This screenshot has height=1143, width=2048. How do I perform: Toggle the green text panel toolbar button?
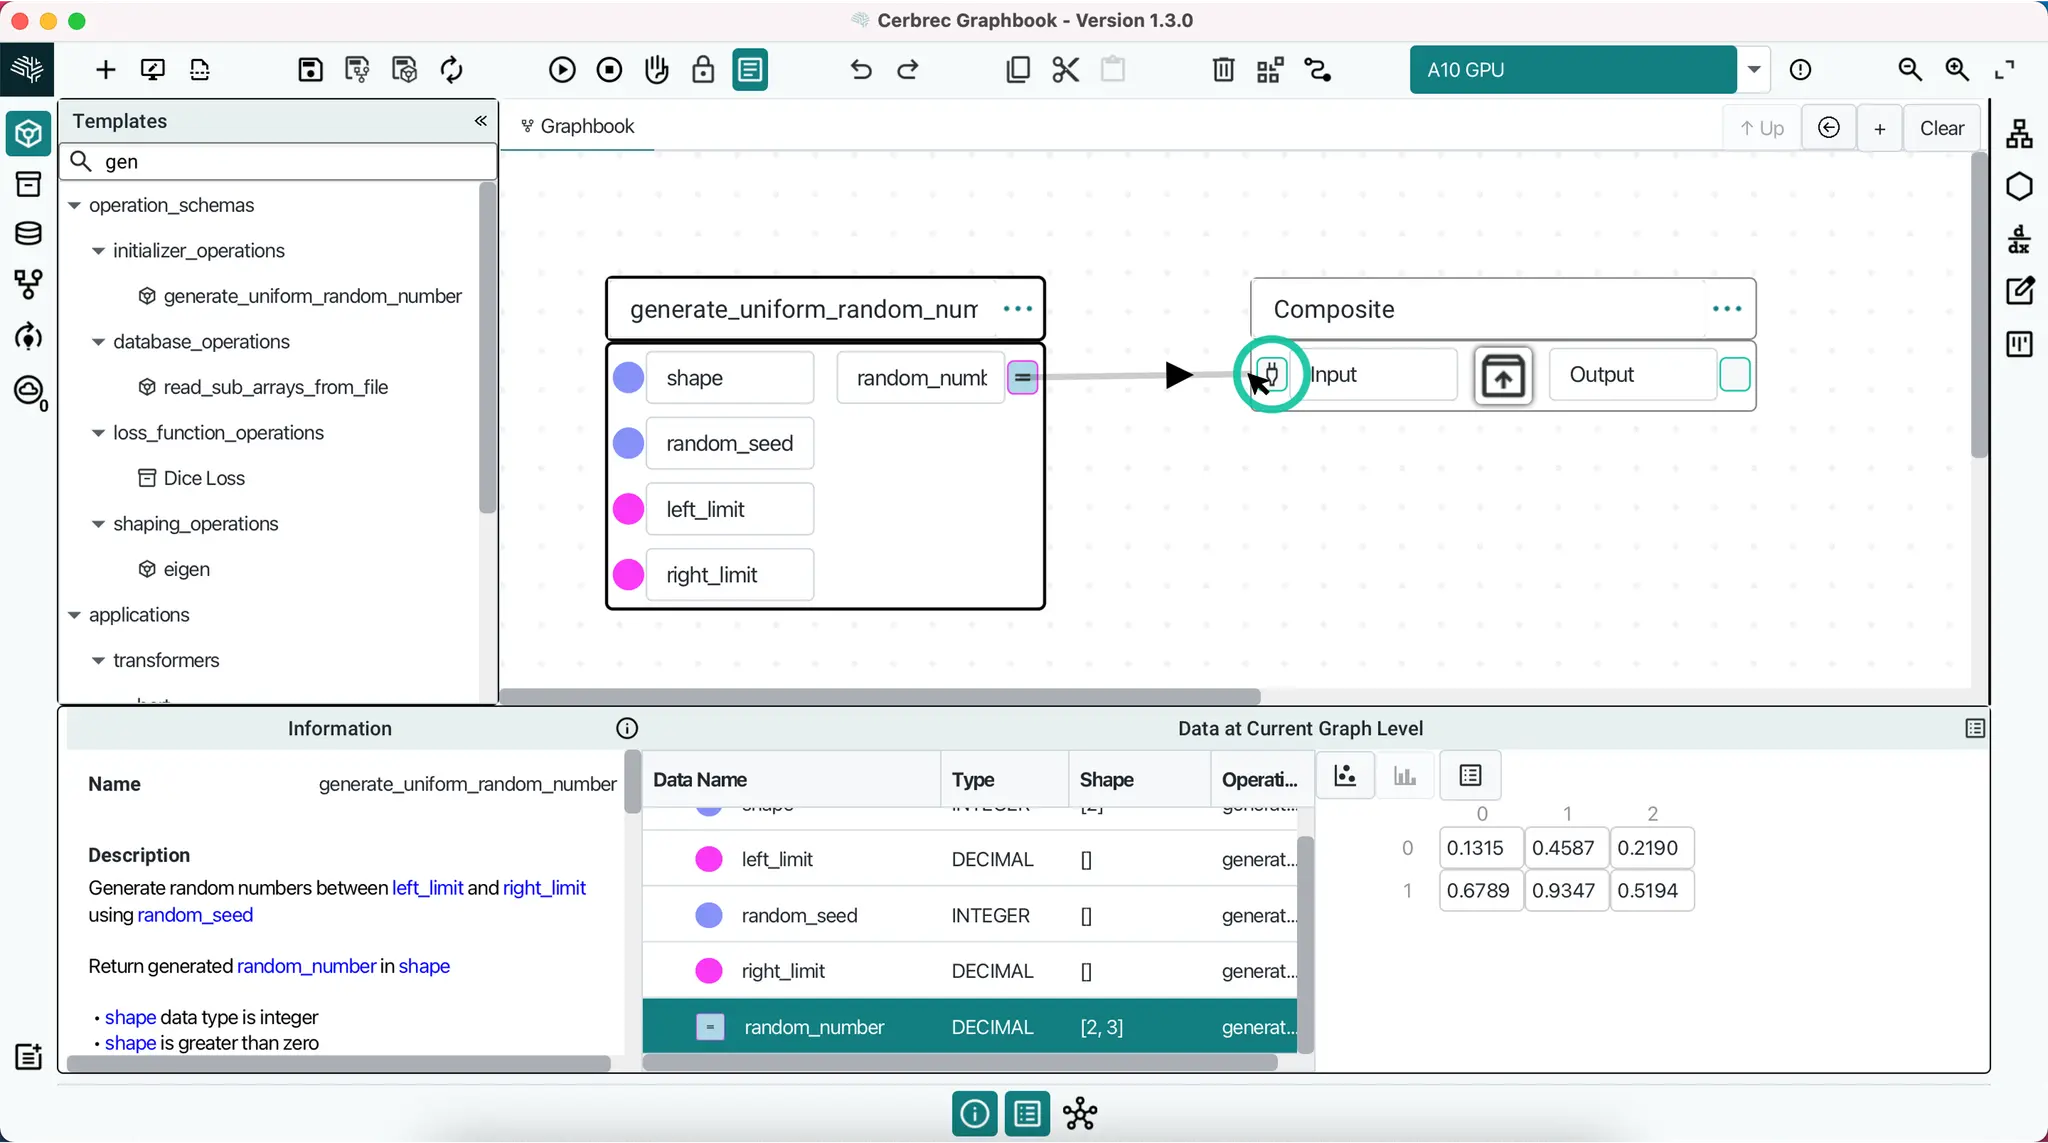click(750, 70)
